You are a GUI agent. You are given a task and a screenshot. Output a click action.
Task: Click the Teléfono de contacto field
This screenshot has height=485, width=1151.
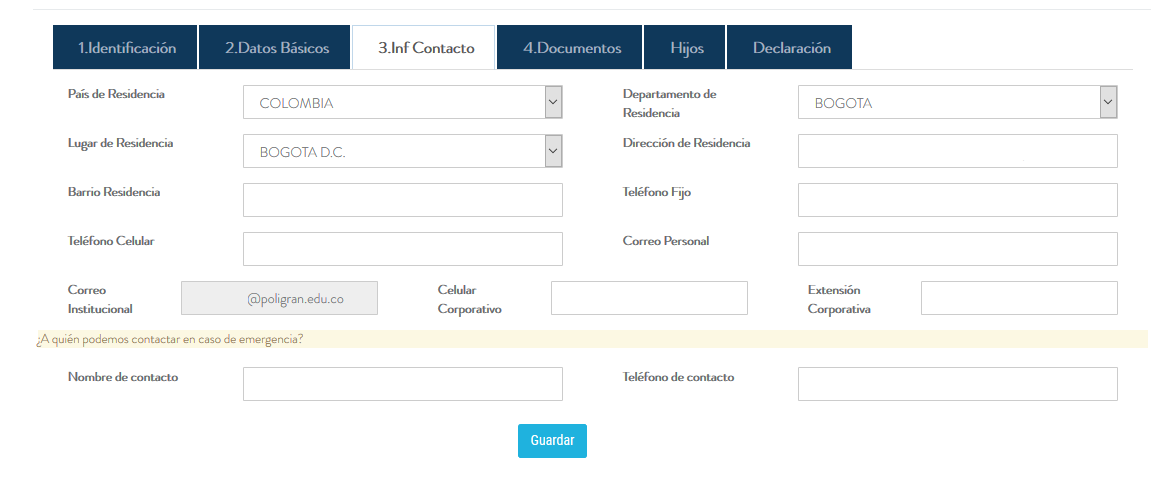[957, 384]
